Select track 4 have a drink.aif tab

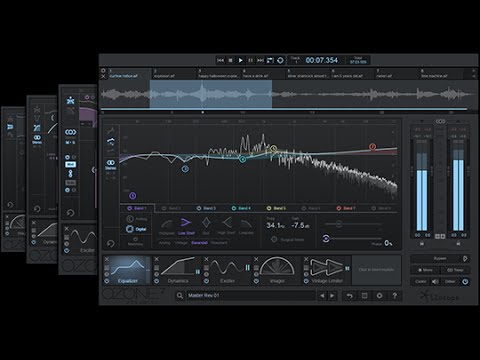pyautogui.click(x=263, y=74)
